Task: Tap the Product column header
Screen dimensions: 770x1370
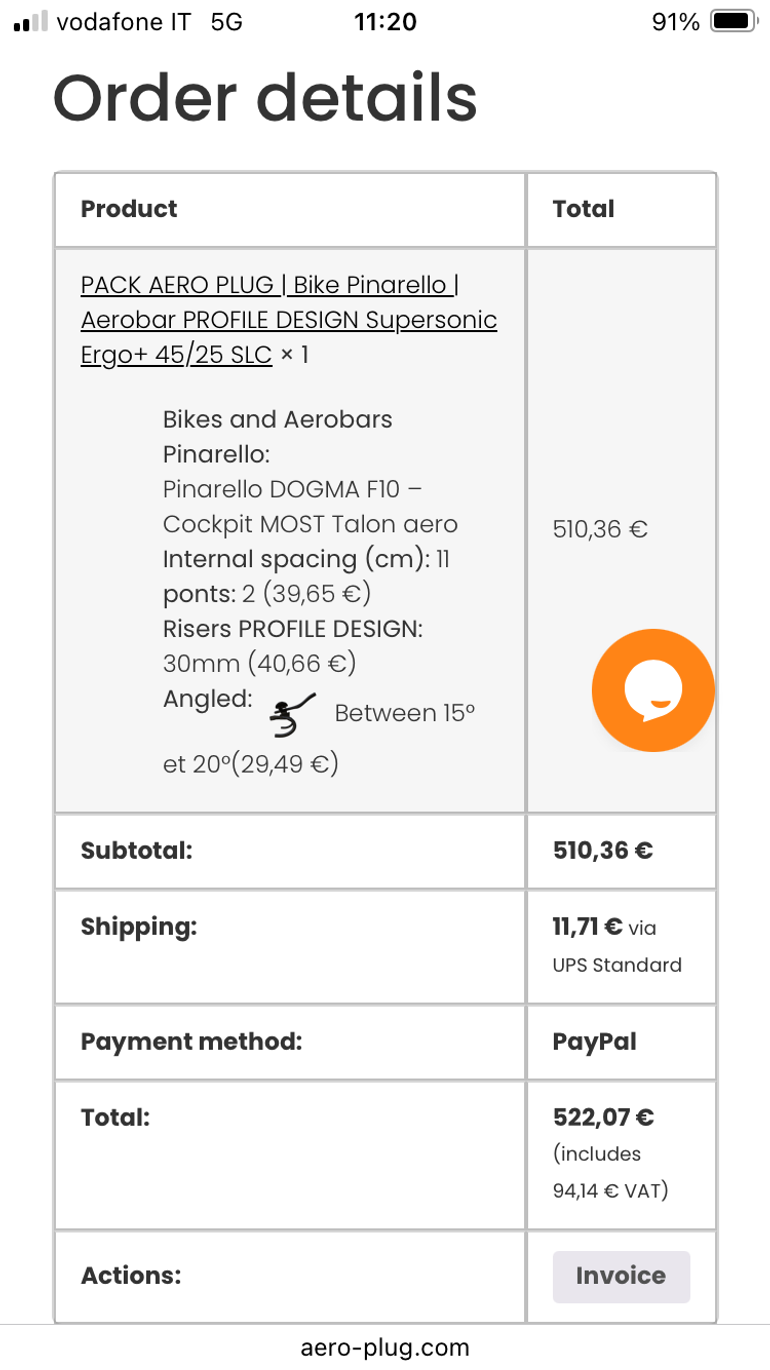Action: tap(129, 209)
